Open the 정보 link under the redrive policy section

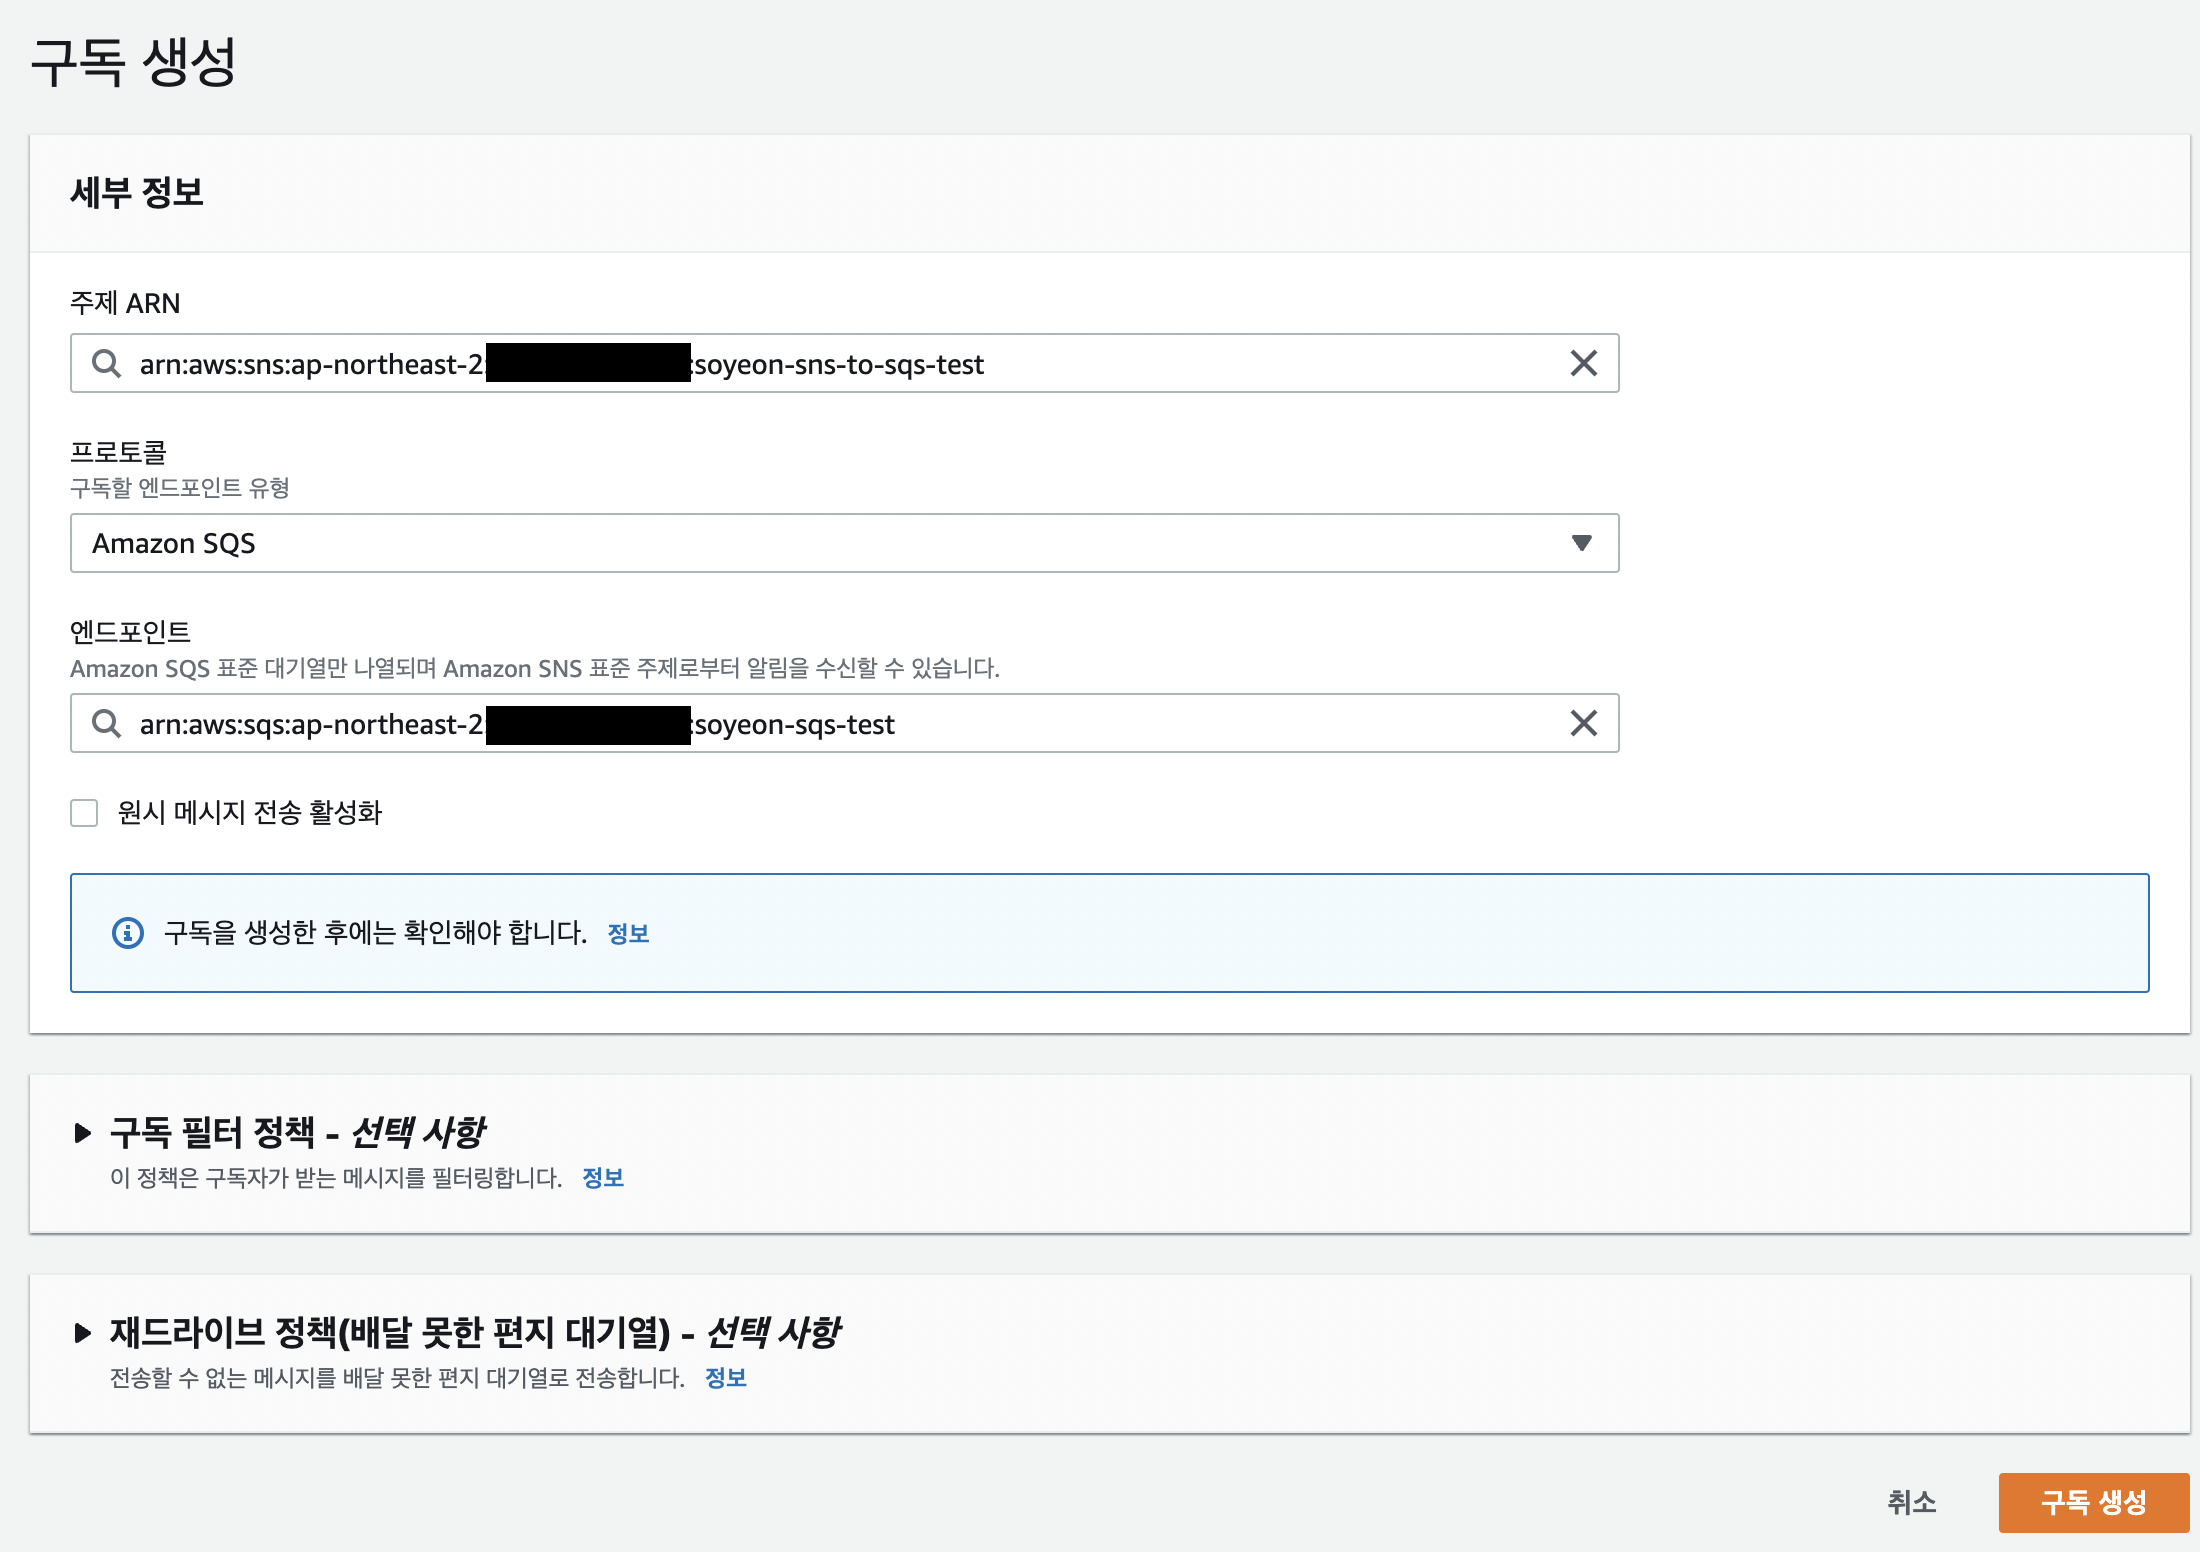coord(726,1378)
